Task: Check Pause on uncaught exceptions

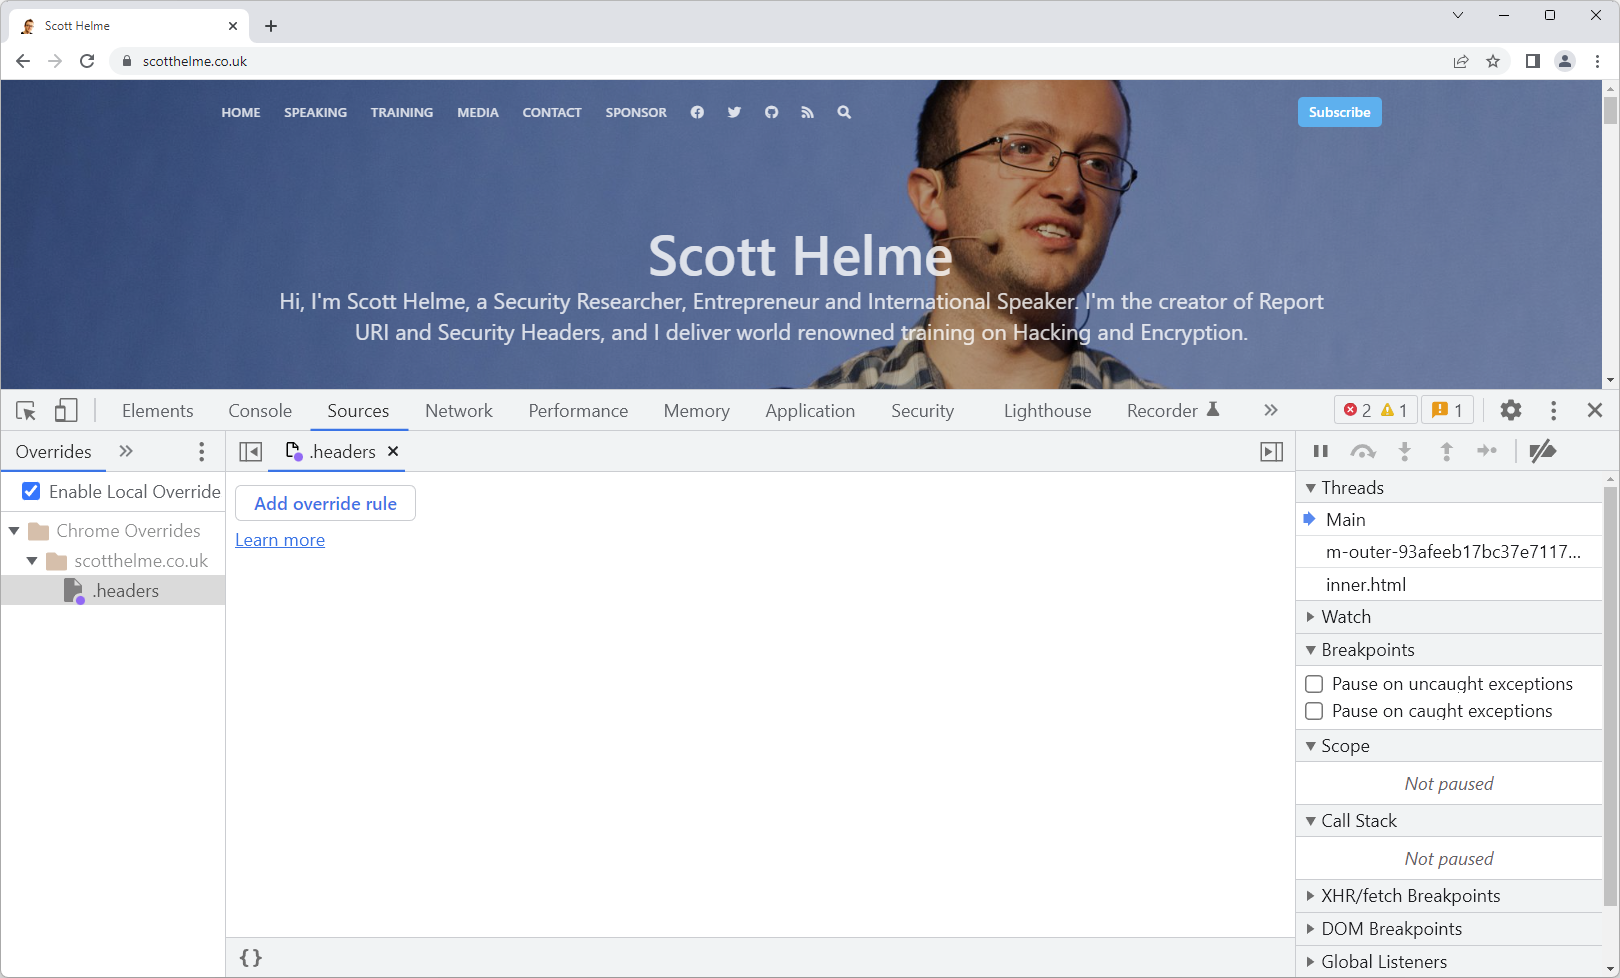Action: tap(1314, 684)
